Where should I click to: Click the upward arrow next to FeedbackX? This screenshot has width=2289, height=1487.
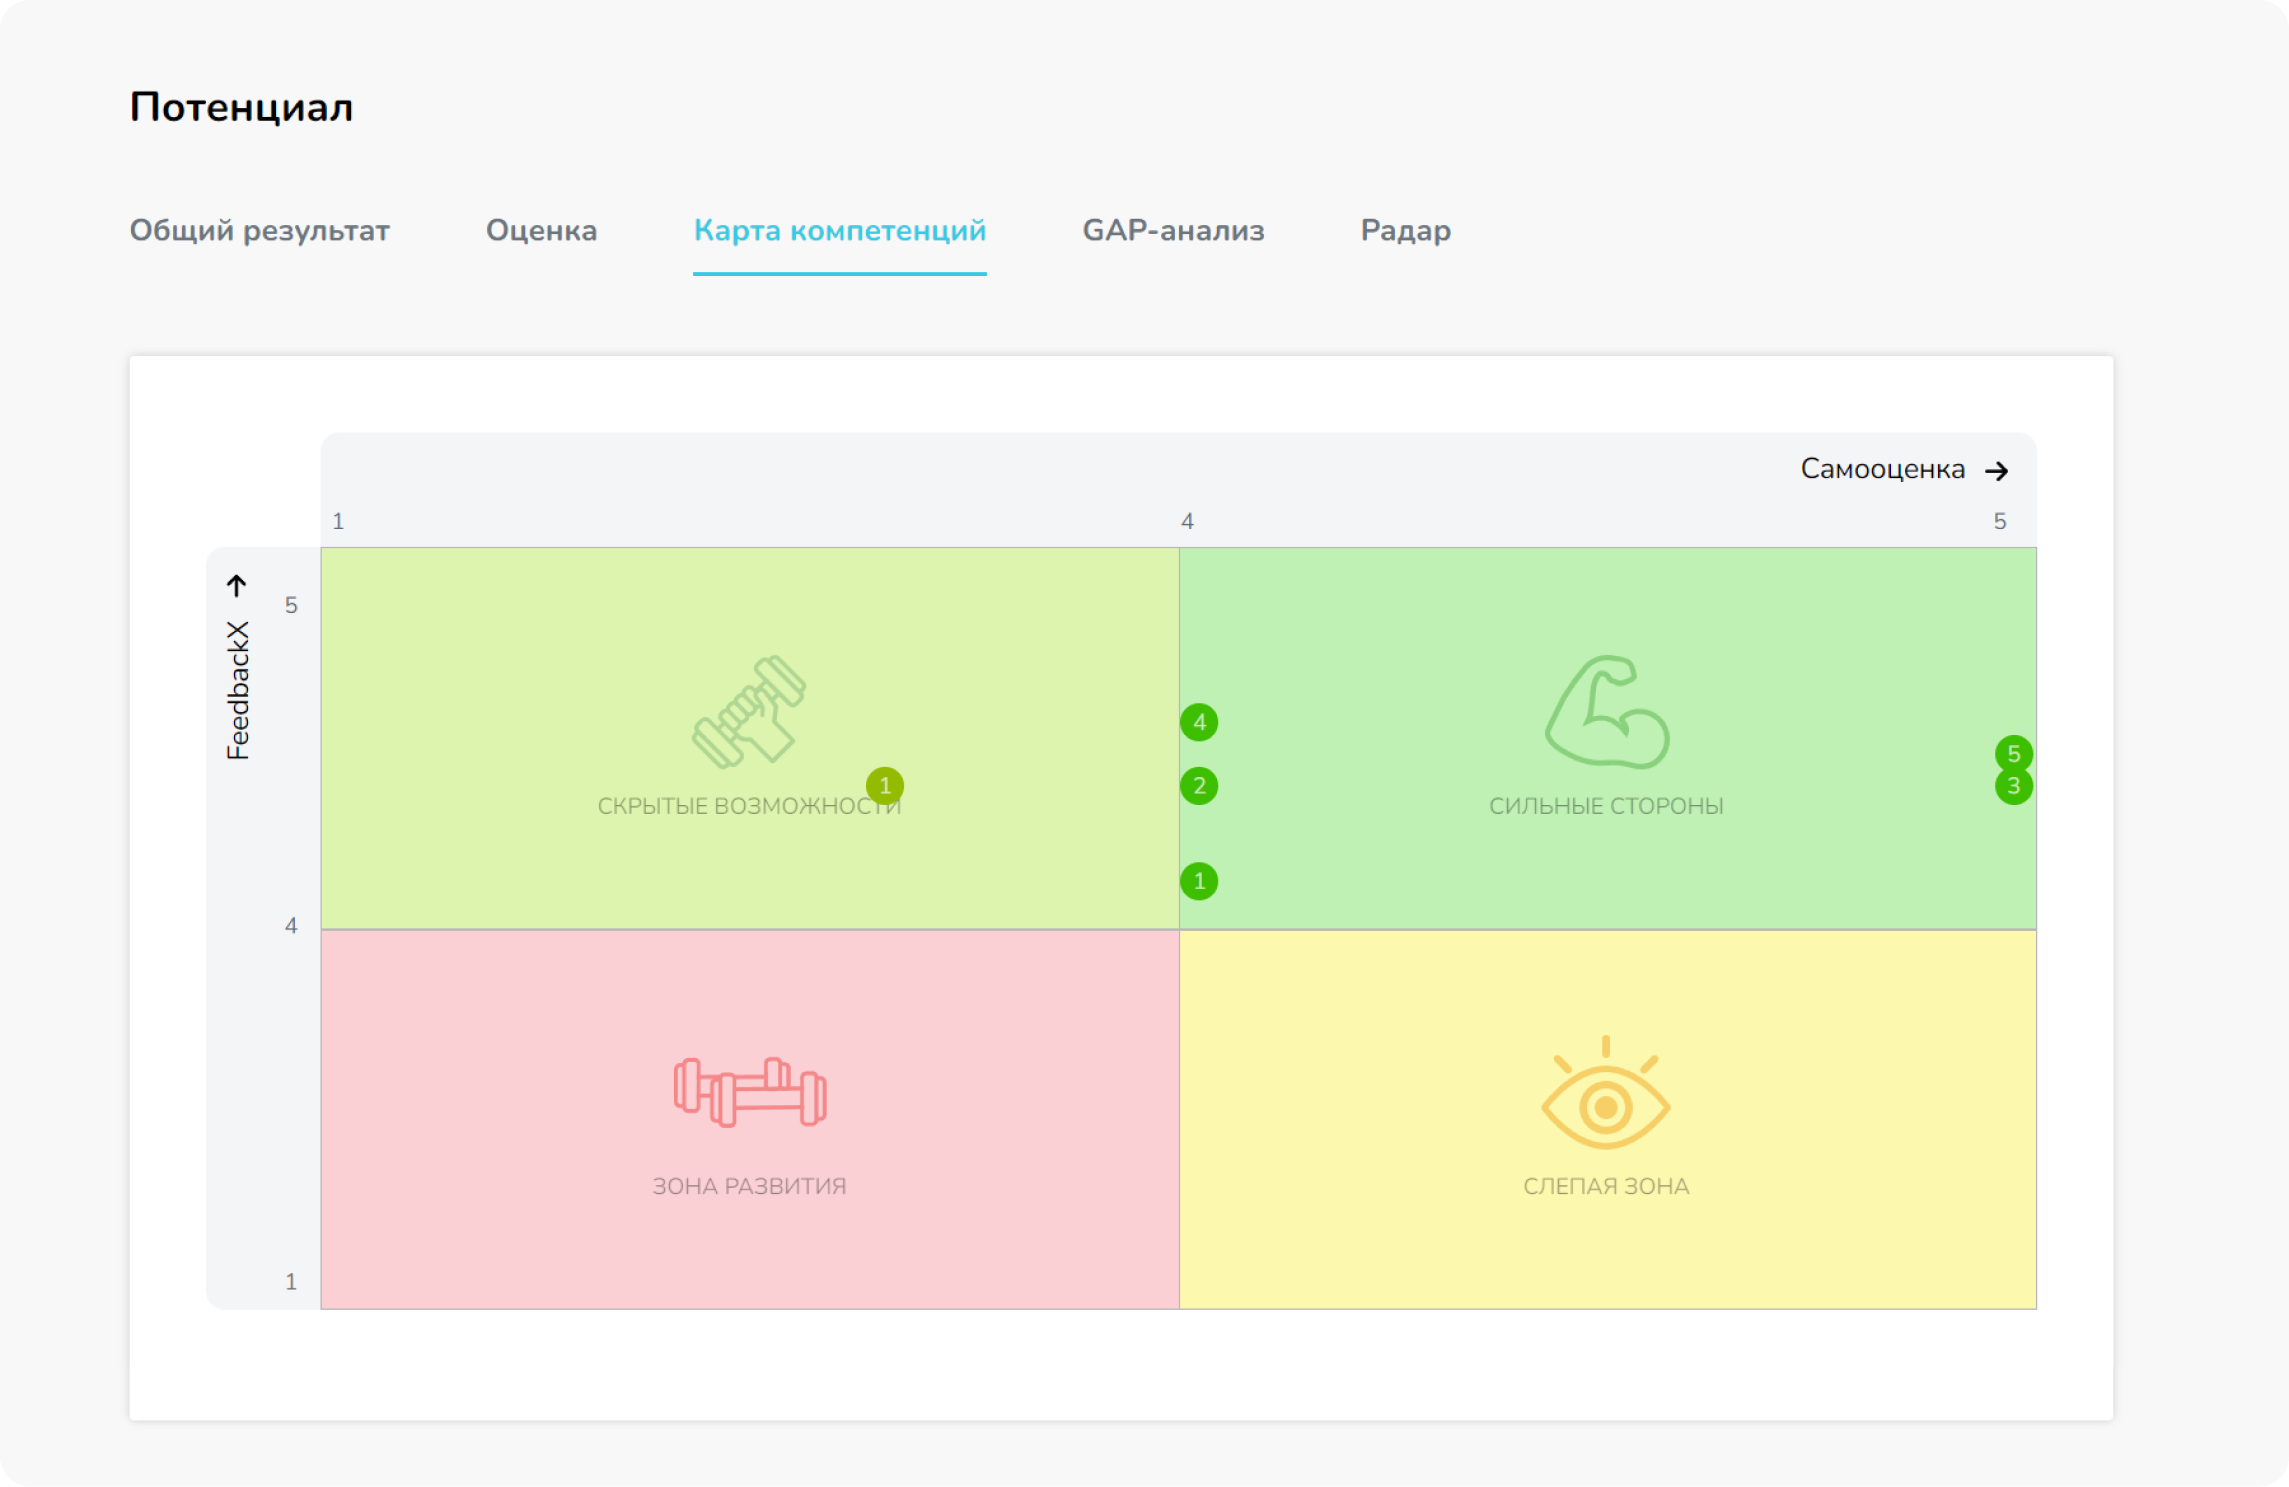(237, 585)
